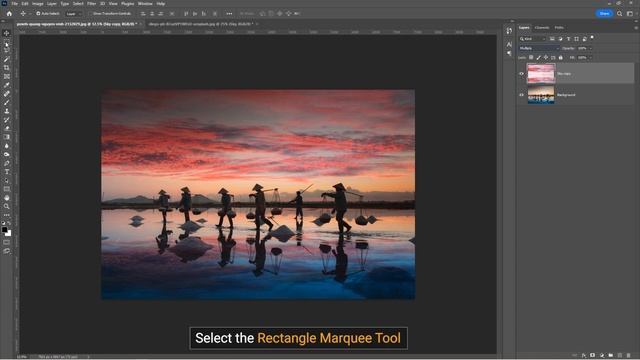Image resolution: width=640 pixels, height=360 pixels.
Task: Select the Eyedropper tool
Action: [x=7, y=85]
